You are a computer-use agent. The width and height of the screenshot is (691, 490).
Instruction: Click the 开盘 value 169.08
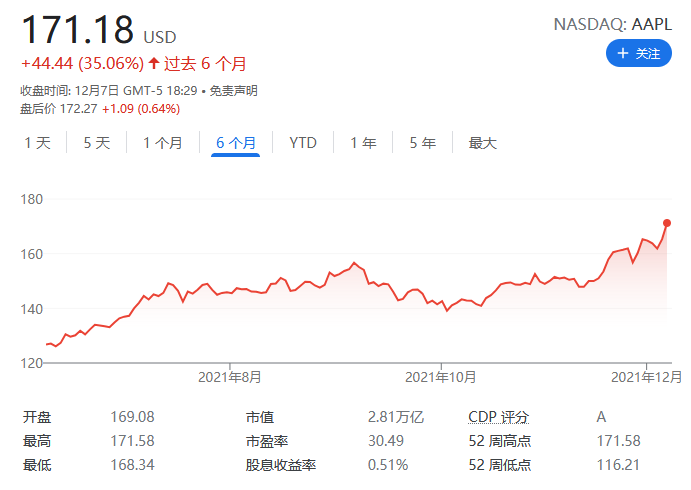coord(132,417)
